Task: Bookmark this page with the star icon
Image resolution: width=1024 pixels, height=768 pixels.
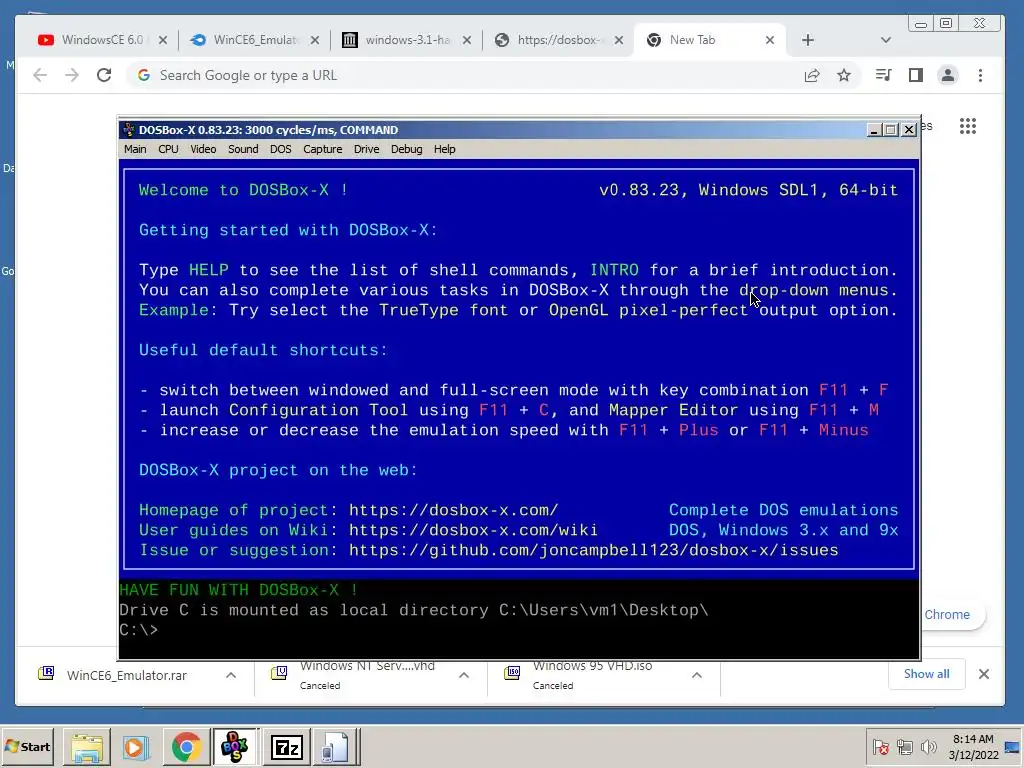Action: (844, 75)
